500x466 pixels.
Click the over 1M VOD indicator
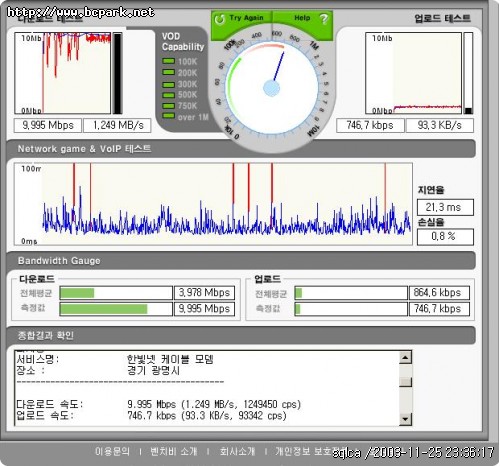click(169, 117)
